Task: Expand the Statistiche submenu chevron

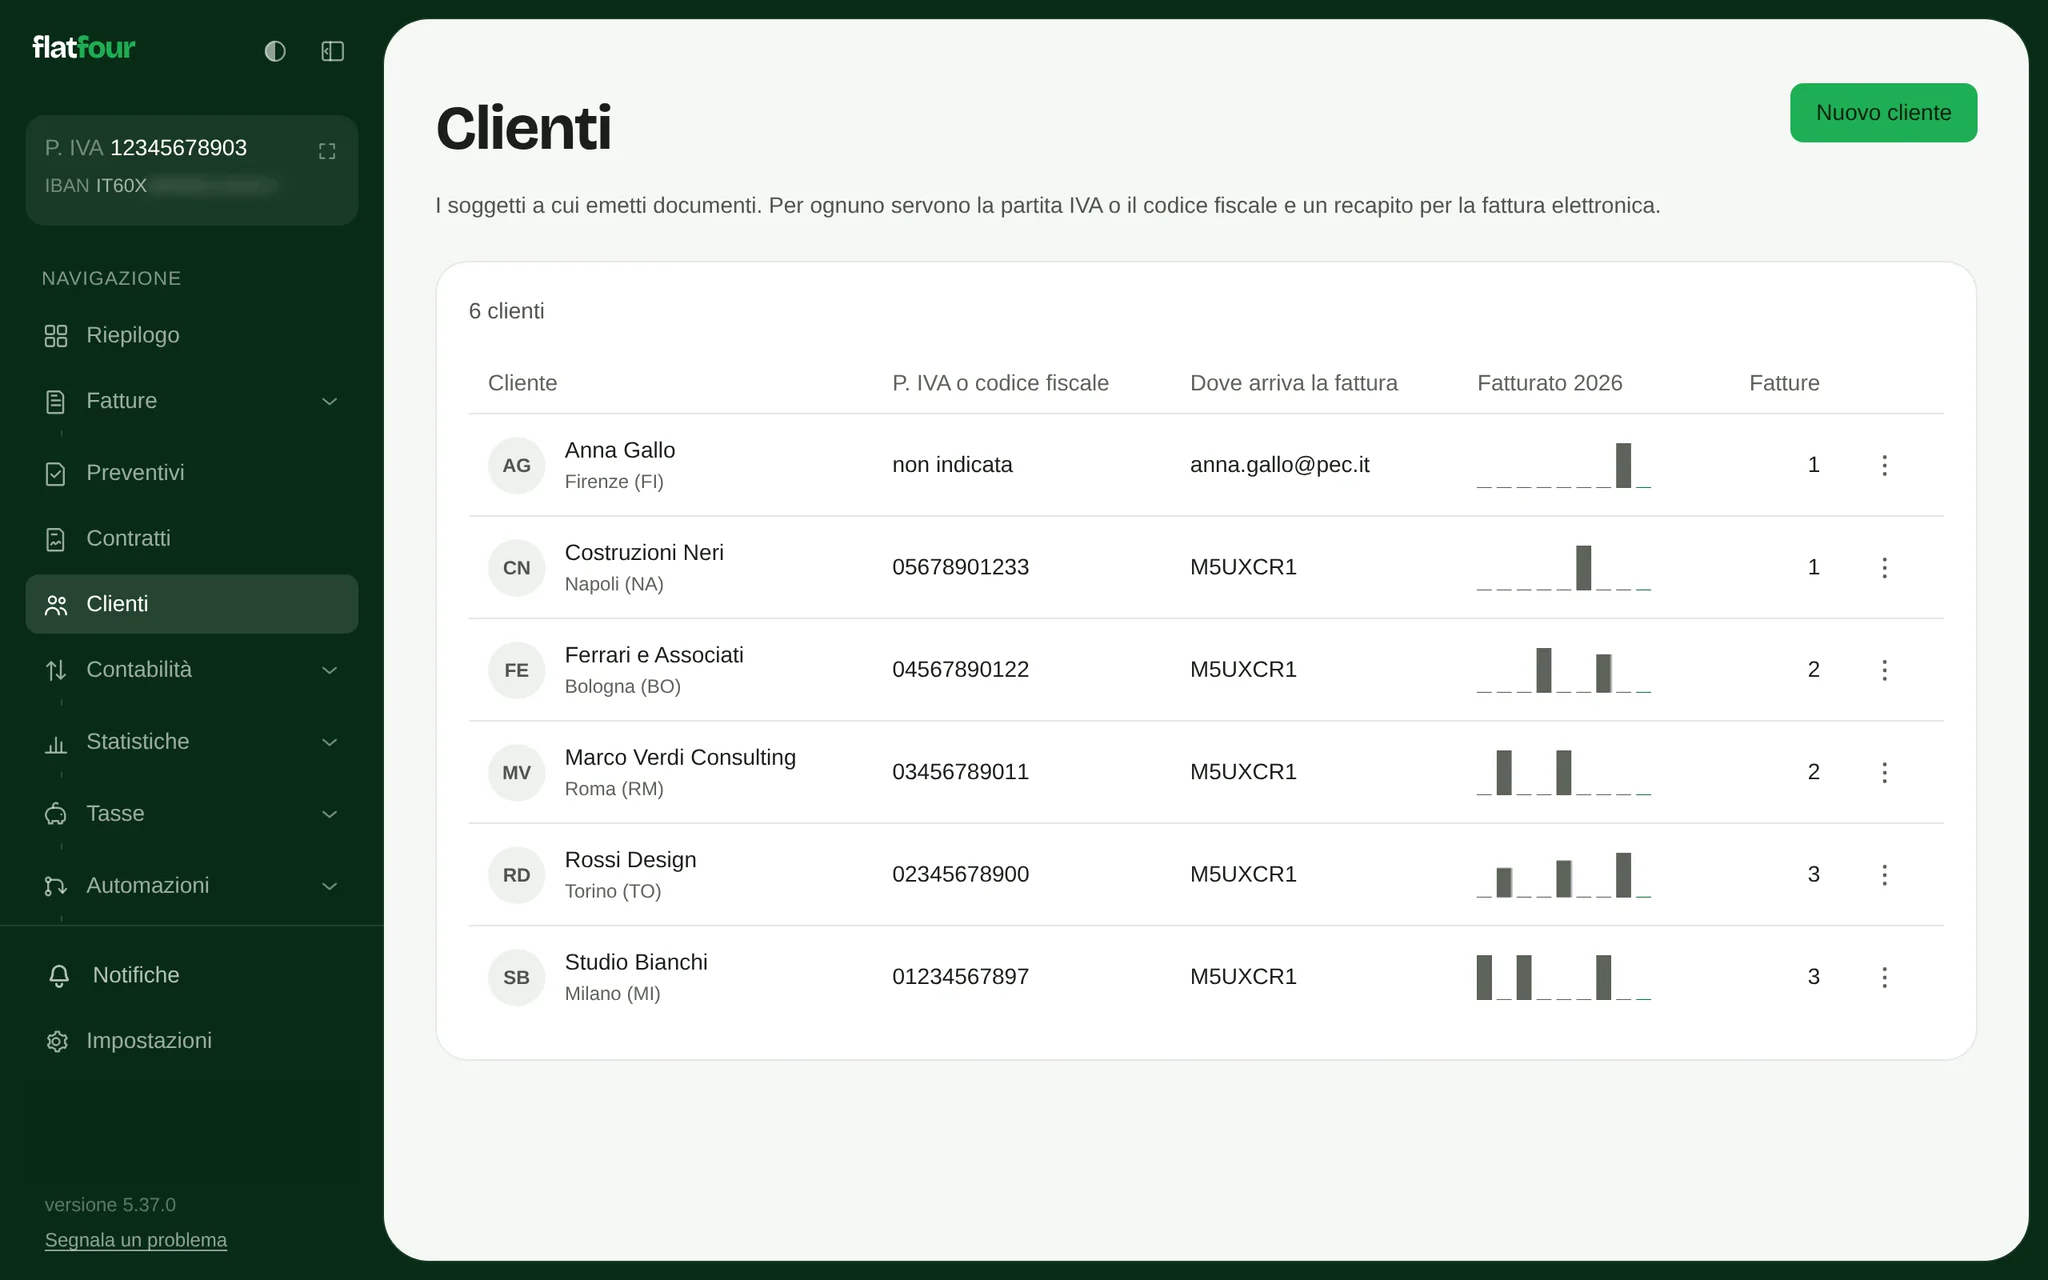Action: coord(329,742)
